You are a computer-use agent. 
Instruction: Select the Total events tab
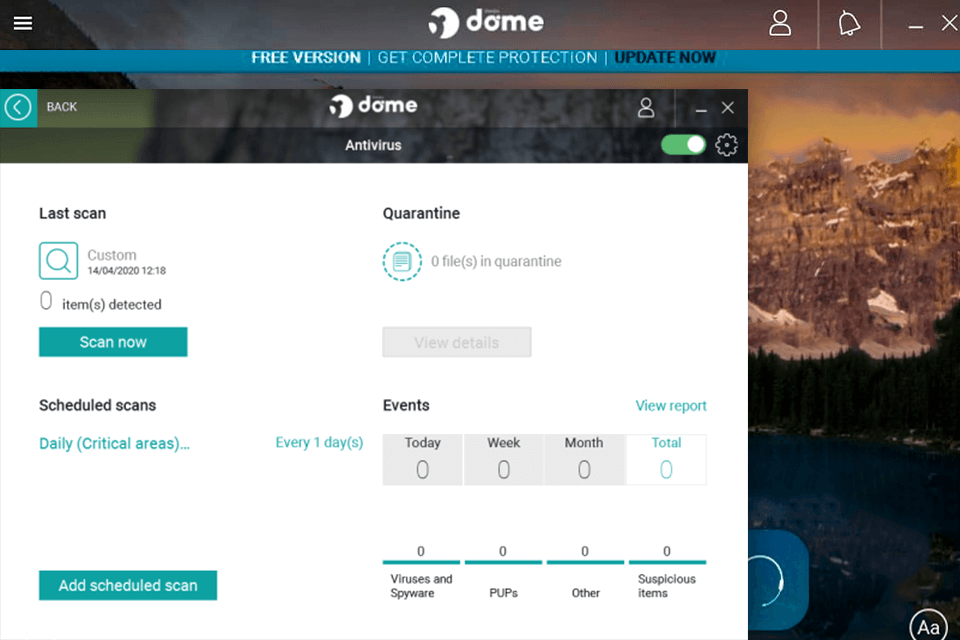coord(666,459)
